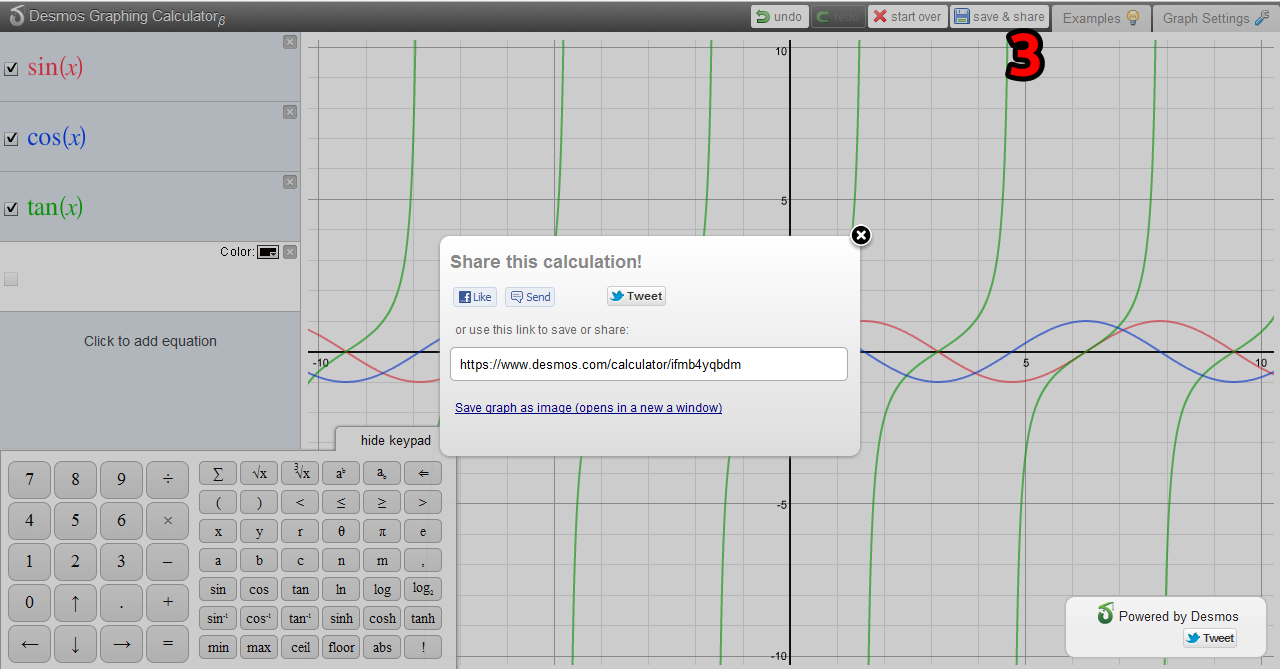This screenshot has height=669, width=1280.
Task: Click the summation sigma key
Action: pos(218,473)
